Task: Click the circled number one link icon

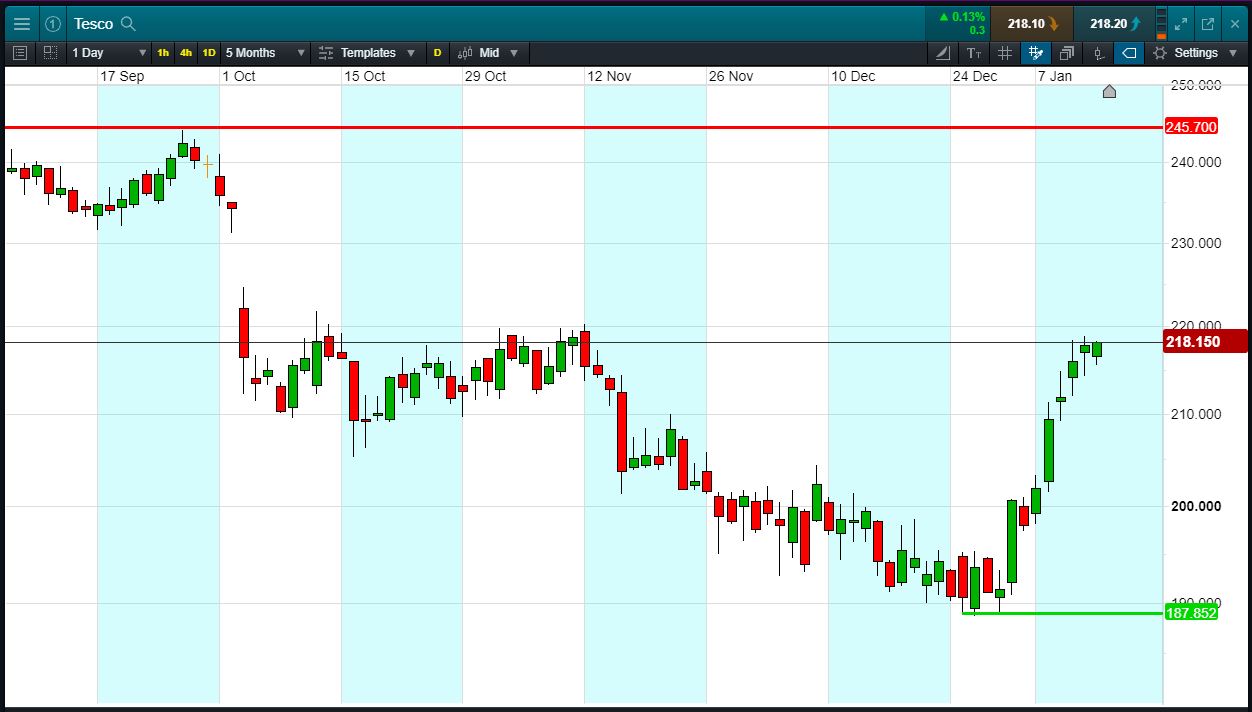Action: coord(53,23)
